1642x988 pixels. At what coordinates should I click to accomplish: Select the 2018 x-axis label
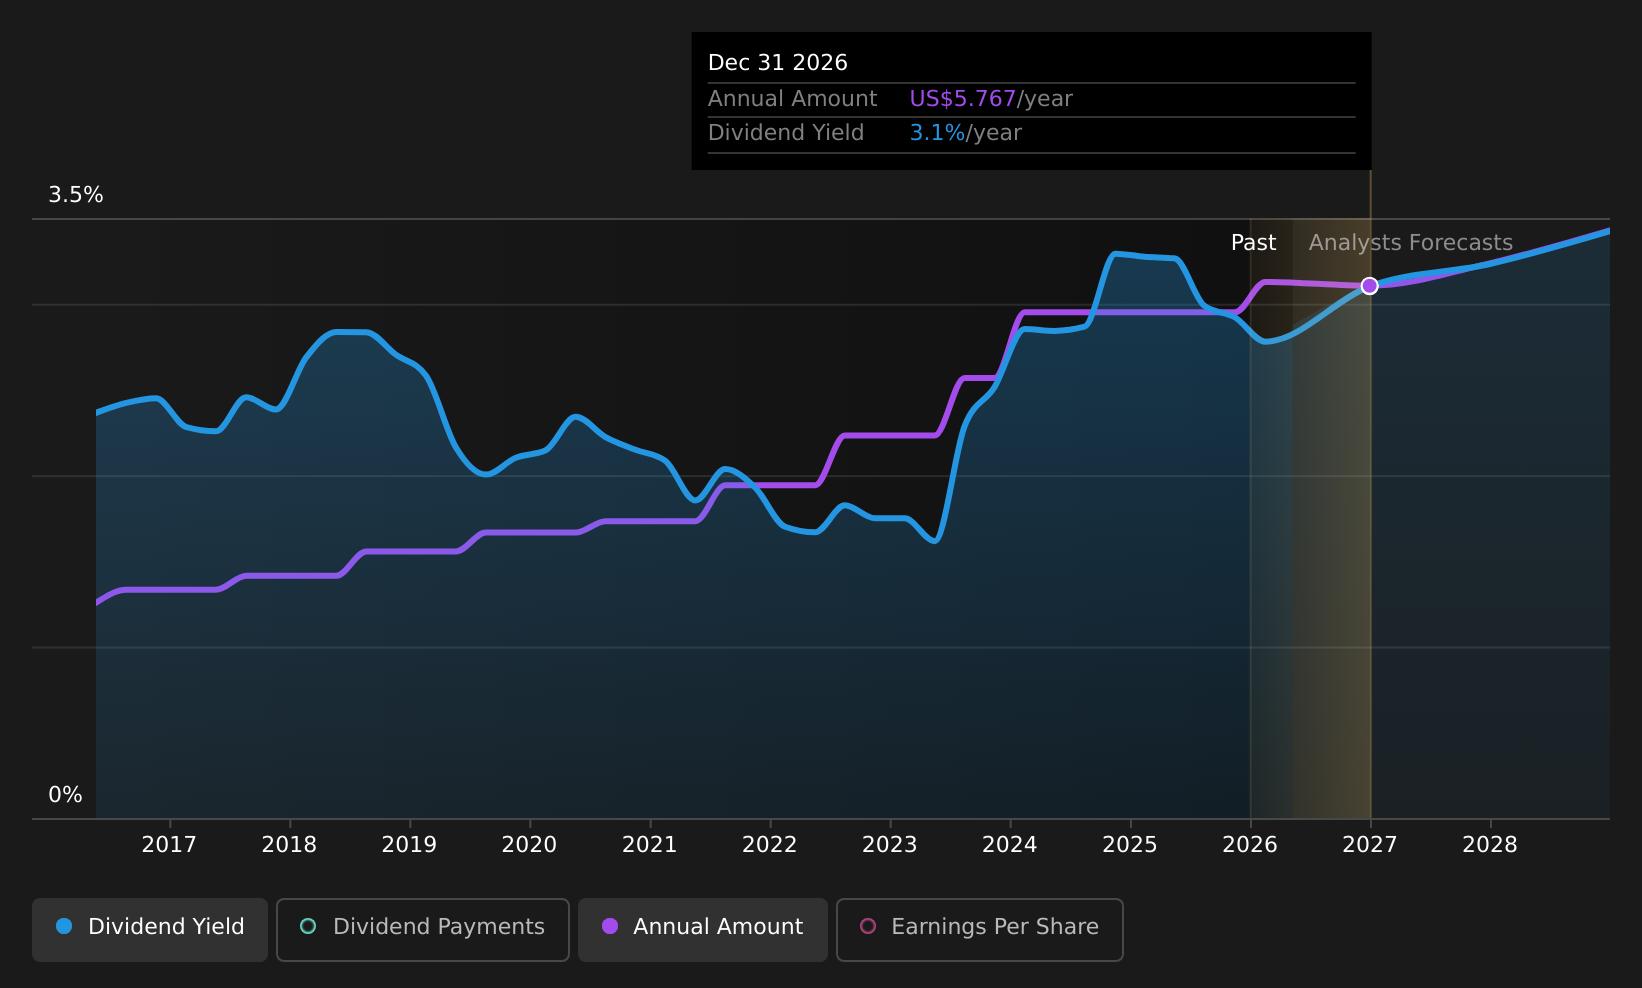(289, 845)
